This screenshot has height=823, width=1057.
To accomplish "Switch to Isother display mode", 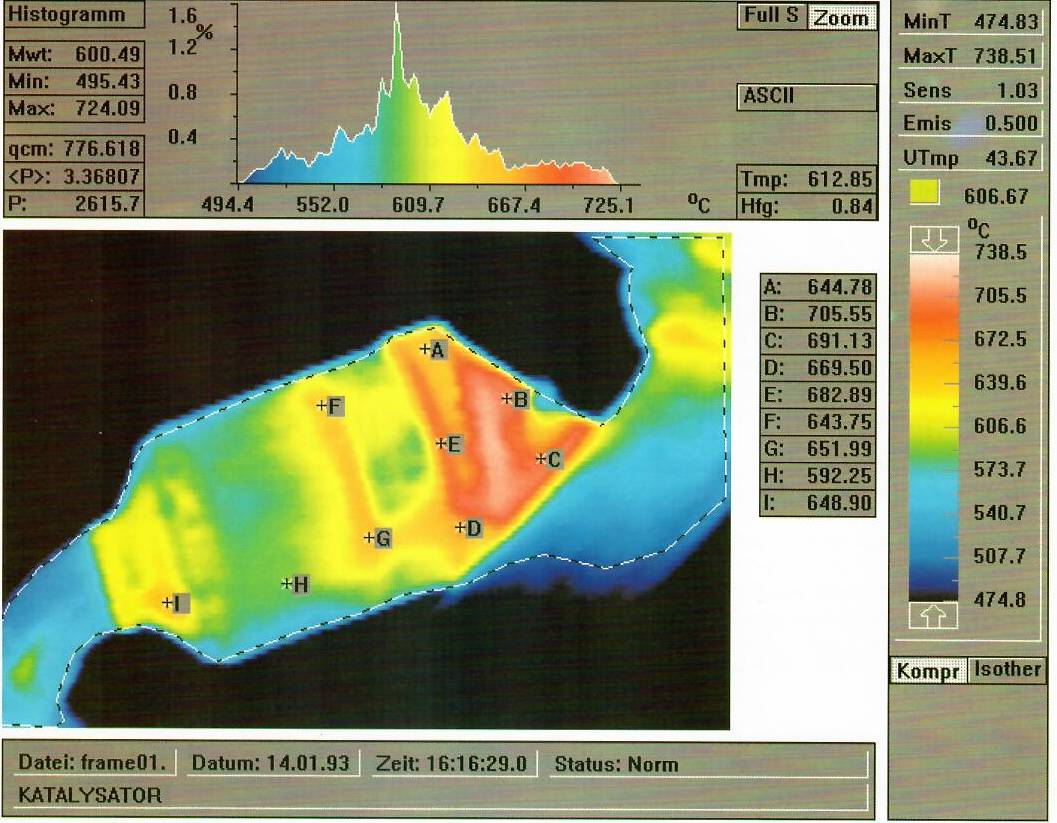I will (x=1007, y=670).
